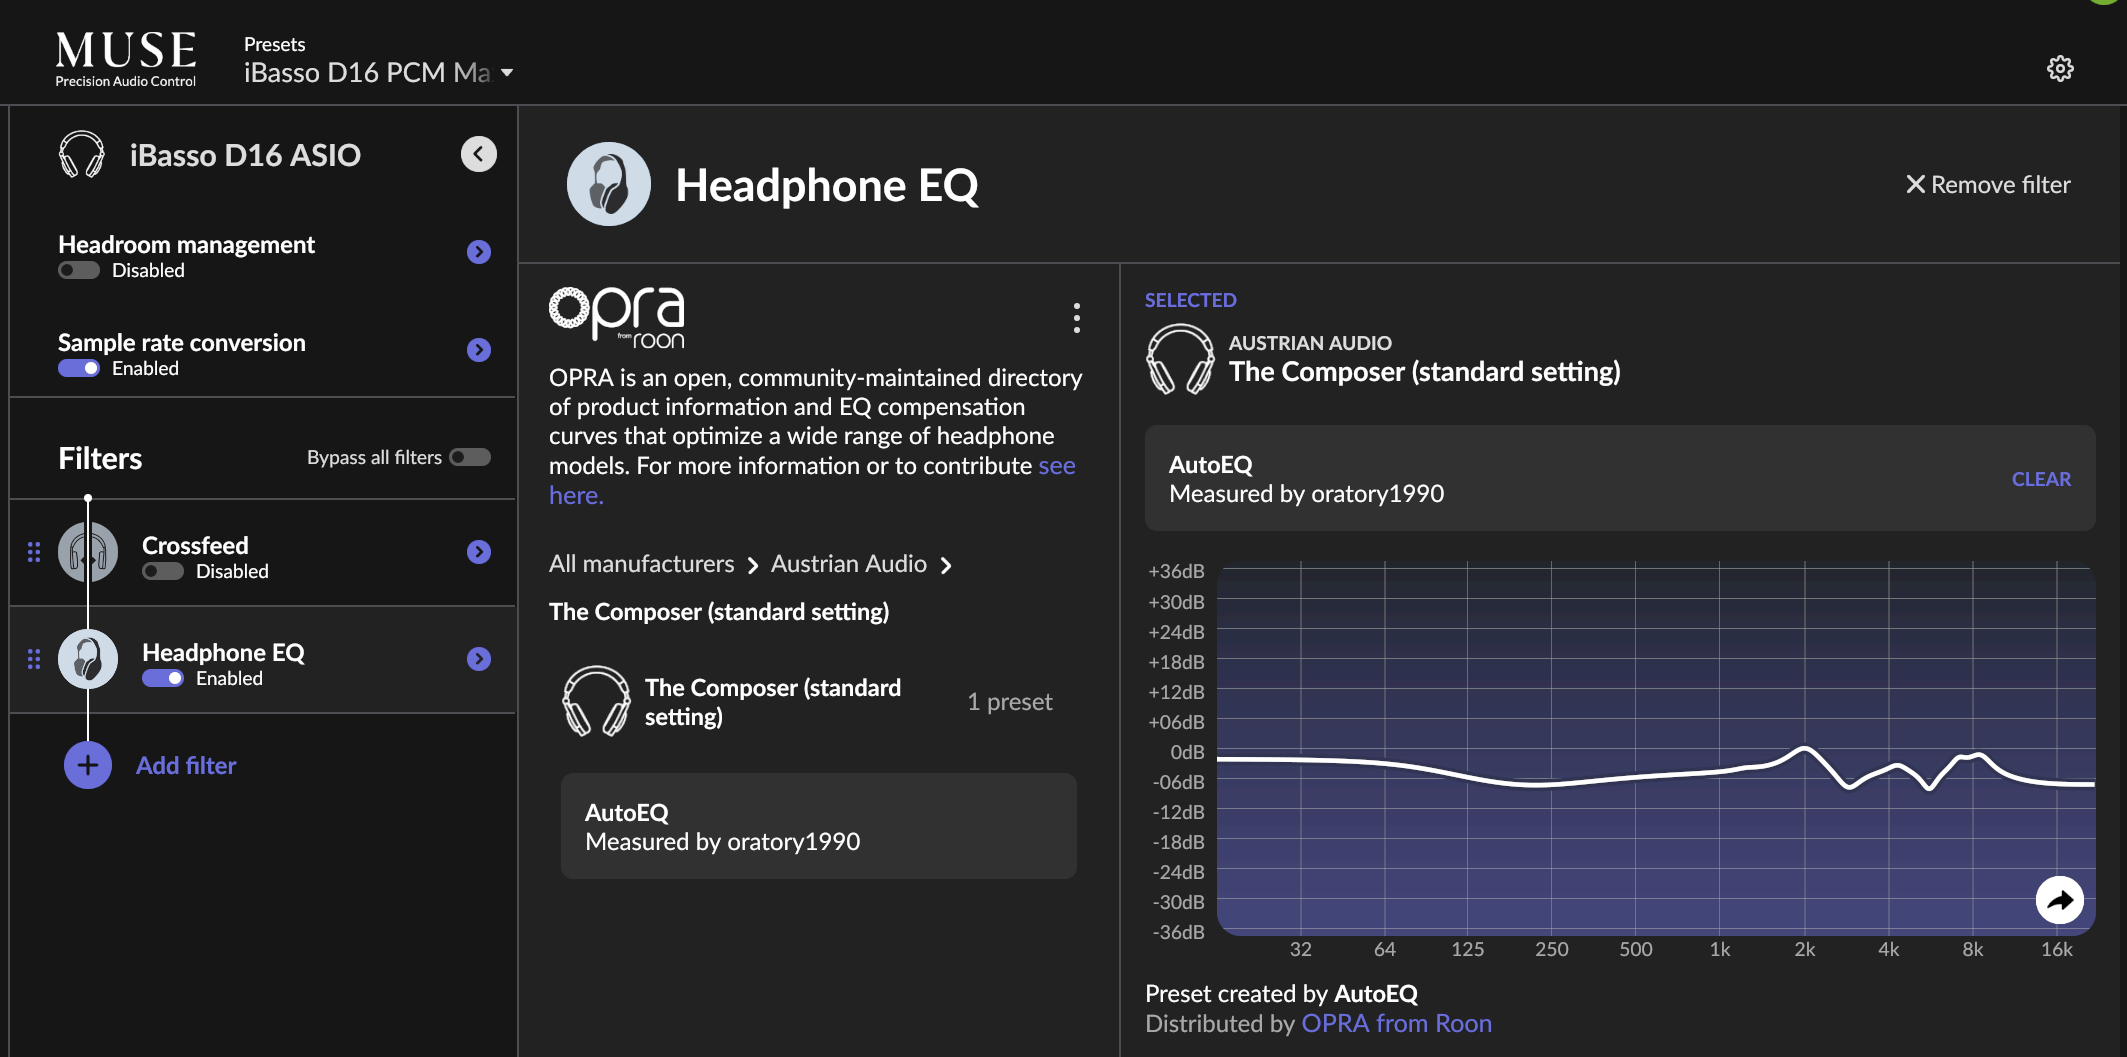Click the 'AUSTRIAN AUDIO' selected brand label
Image resolution: width=2127 pixels, height=1057 pixels.
click(1310, 343)
